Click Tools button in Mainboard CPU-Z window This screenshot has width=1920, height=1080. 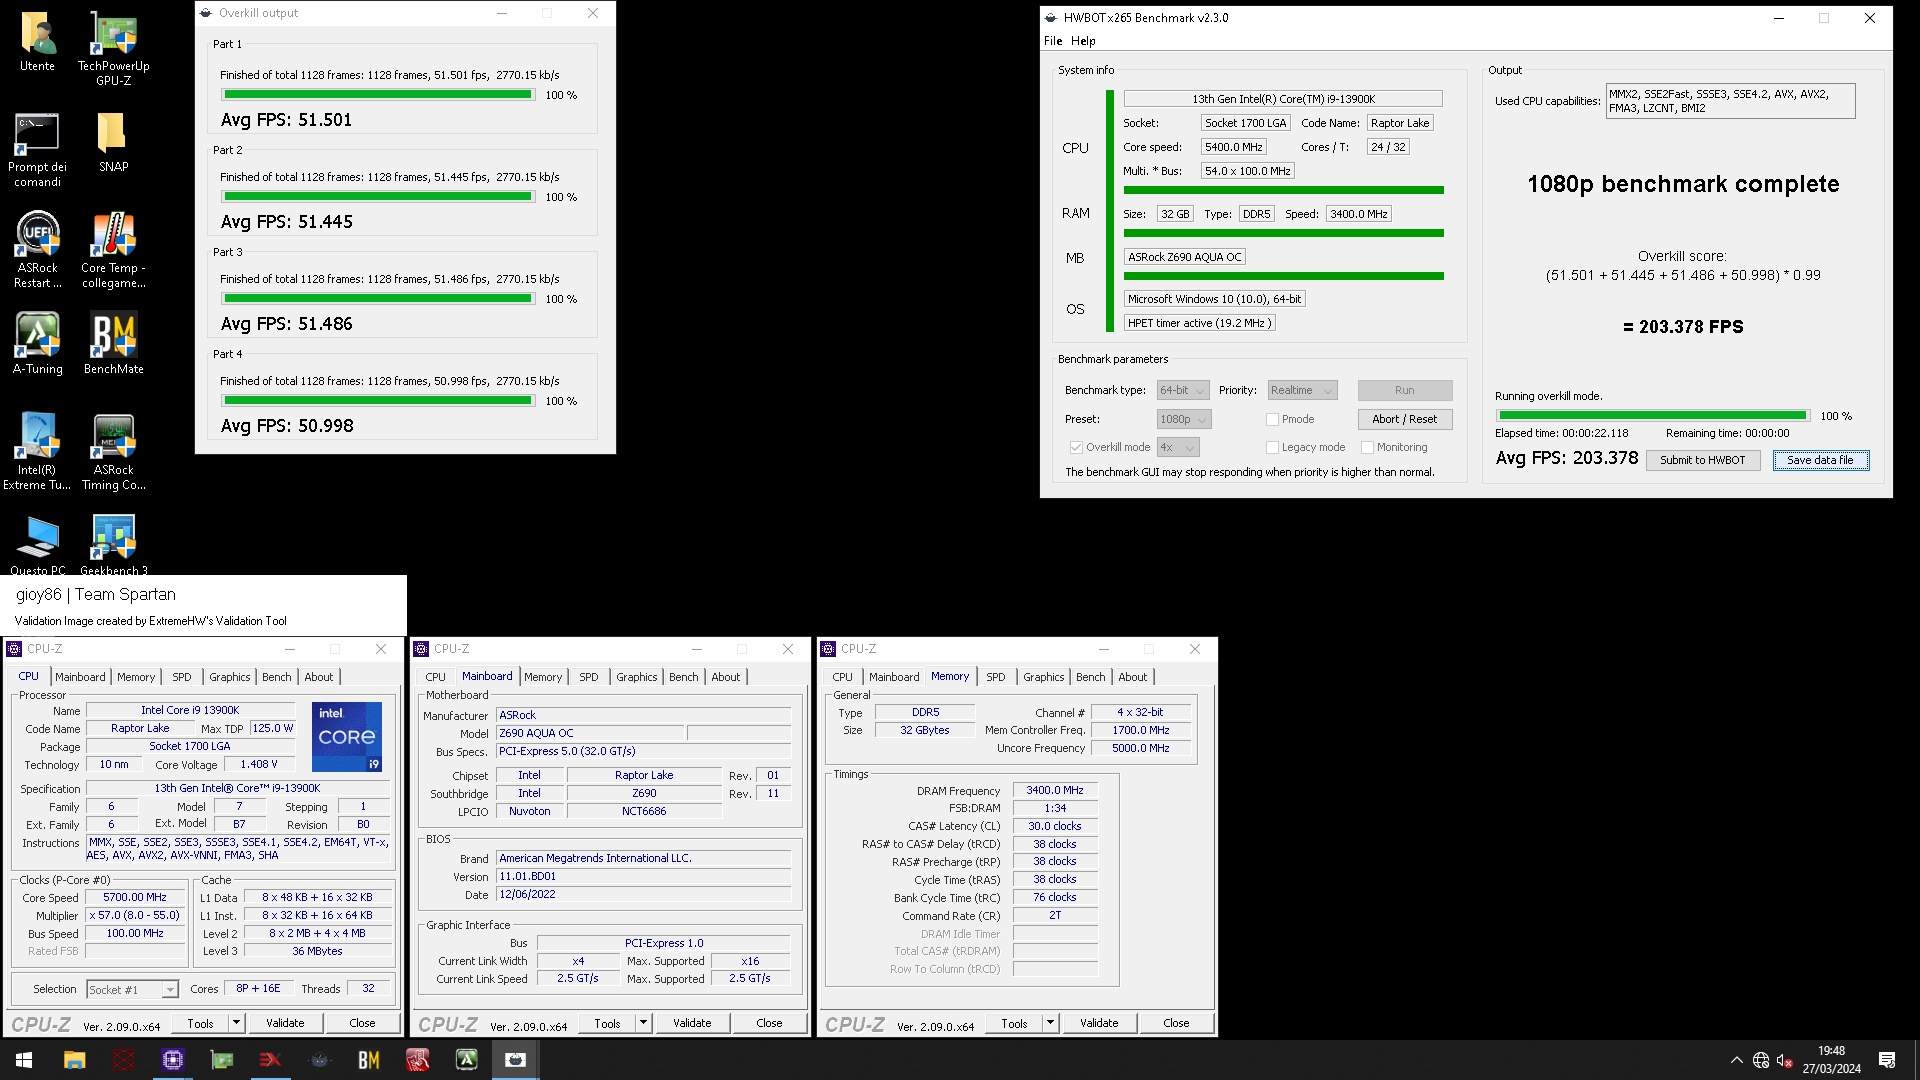coord(607,1023)
